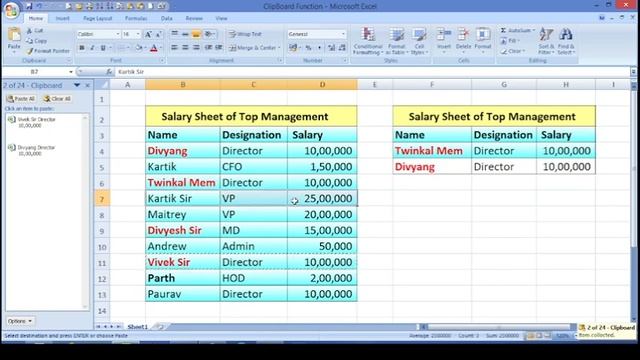Viewport: 640px width, 360px height.
Task: Open Sort & Filter menu
Action: [546, 41]
